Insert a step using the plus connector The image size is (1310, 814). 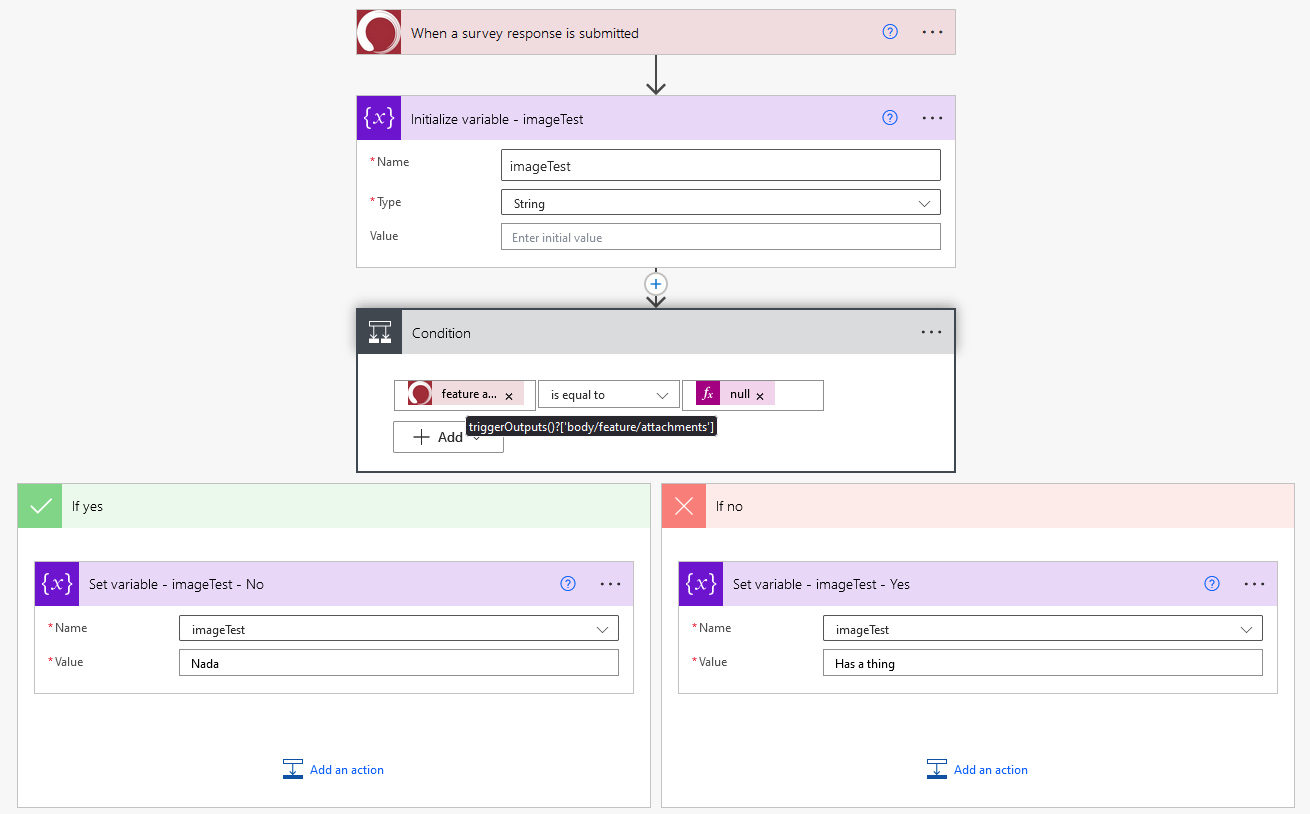(656, 284)
